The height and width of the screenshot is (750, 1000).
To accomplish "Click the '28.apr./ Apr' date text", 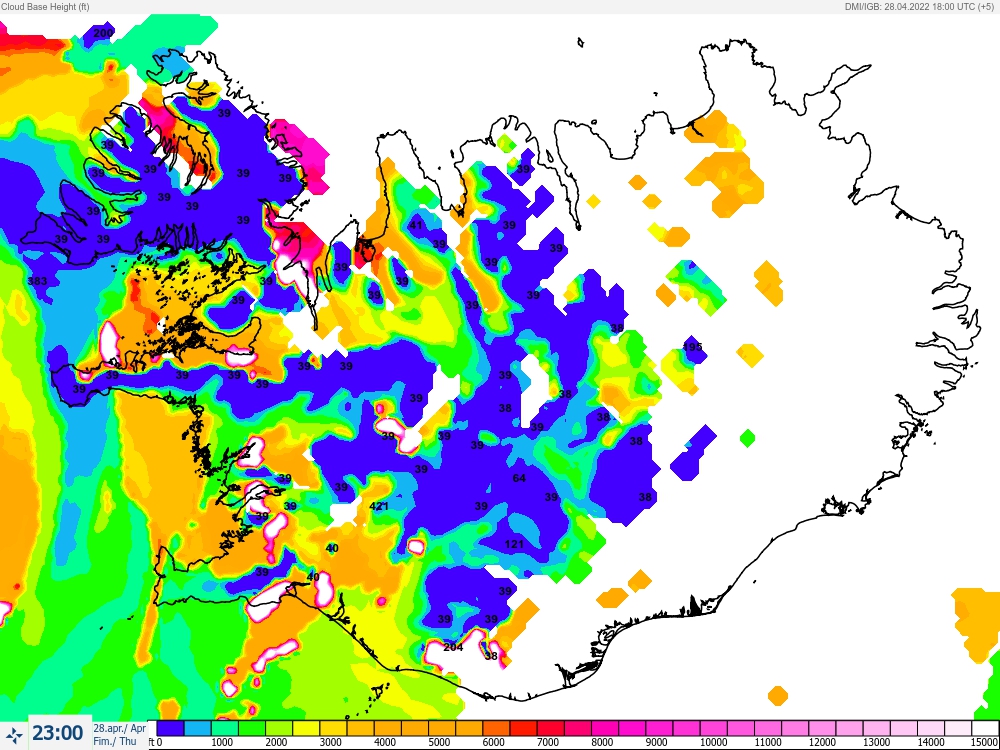I will 120,728.
